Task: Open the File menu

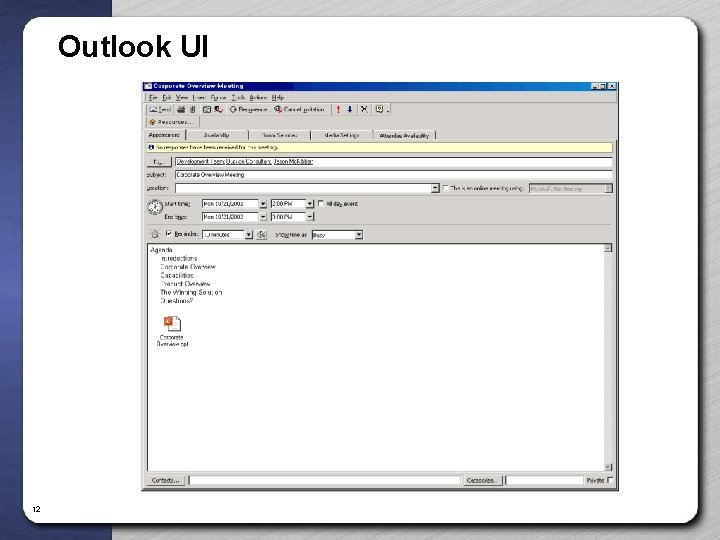Action: pos(153,97)
